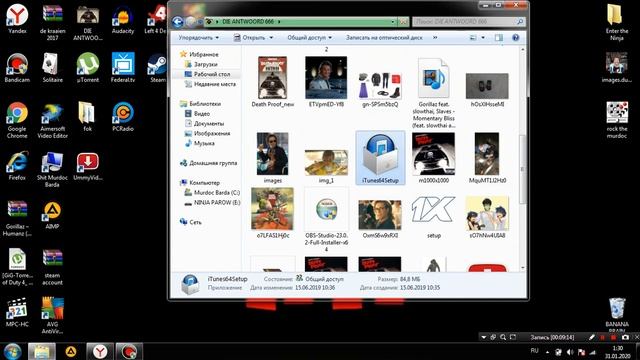This screenshot has height=360, width=640.
Task: Open address bar history dropdown
Action: (393, 22)
